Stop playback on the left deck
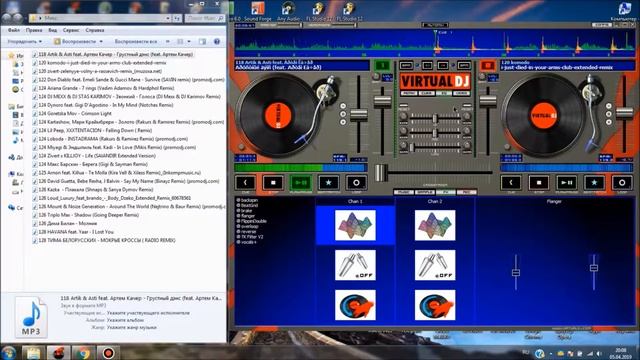Viewport: 640px width, 360px height. point(273,183)
